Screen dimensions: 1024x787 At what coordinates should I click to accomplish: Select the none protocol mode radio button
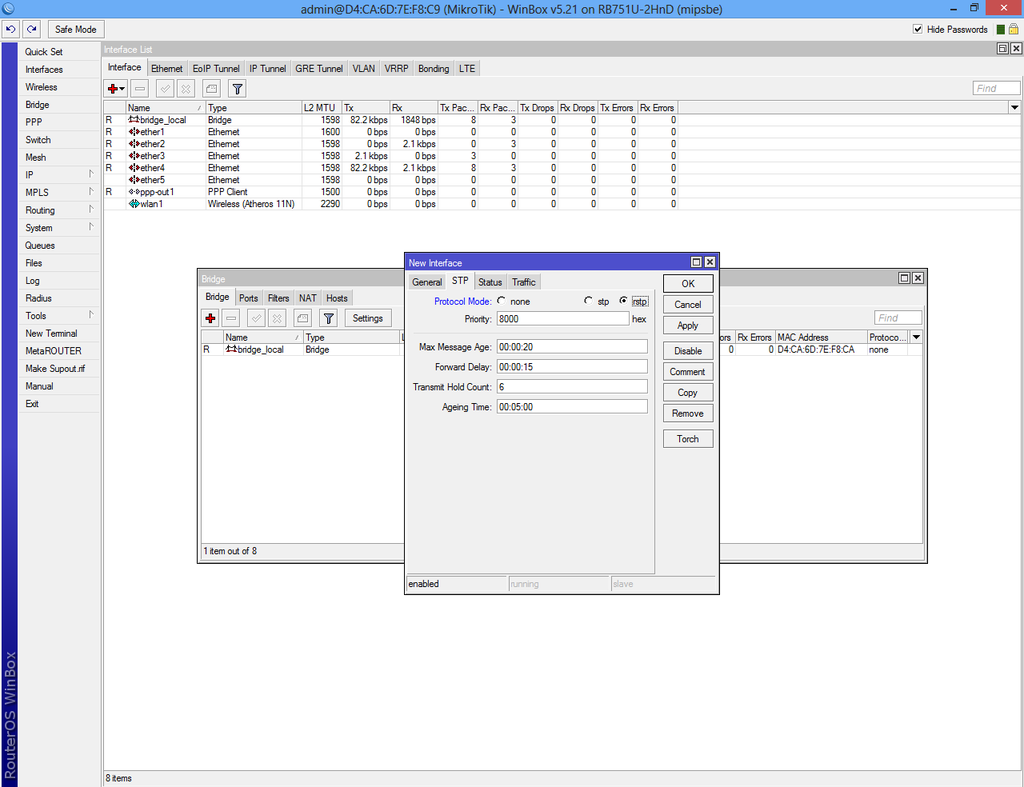500,300
